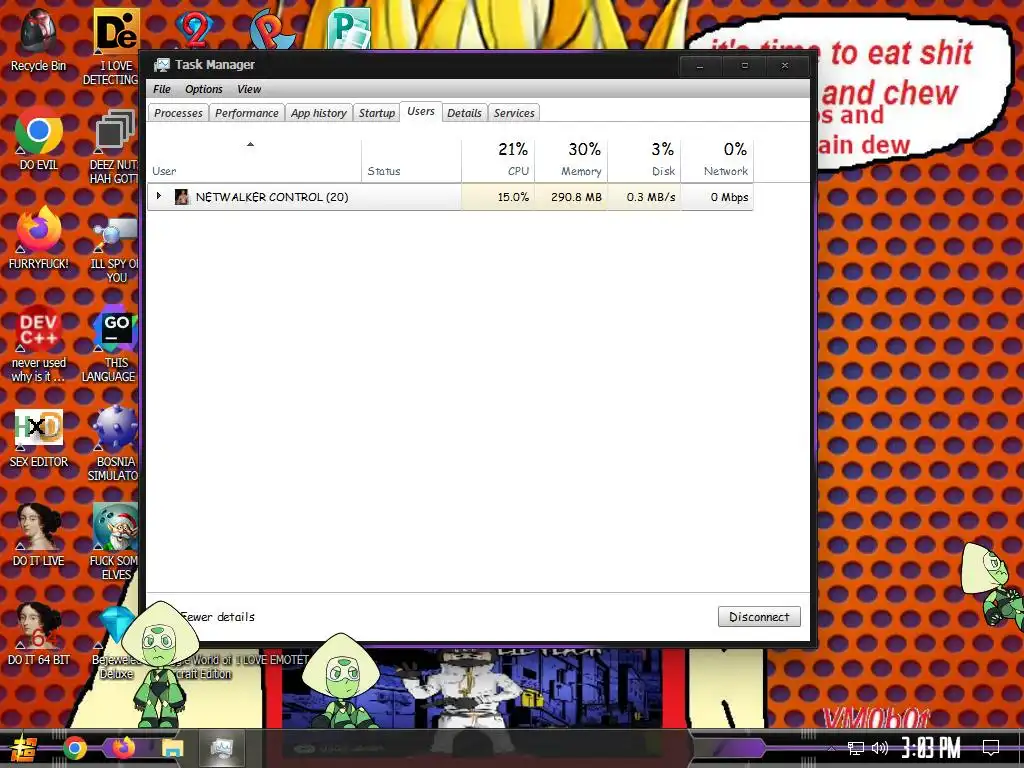This screenshot has height=768, width=1024.
Task: Click the 0 Mbps network value
Action: click(729, 197)
